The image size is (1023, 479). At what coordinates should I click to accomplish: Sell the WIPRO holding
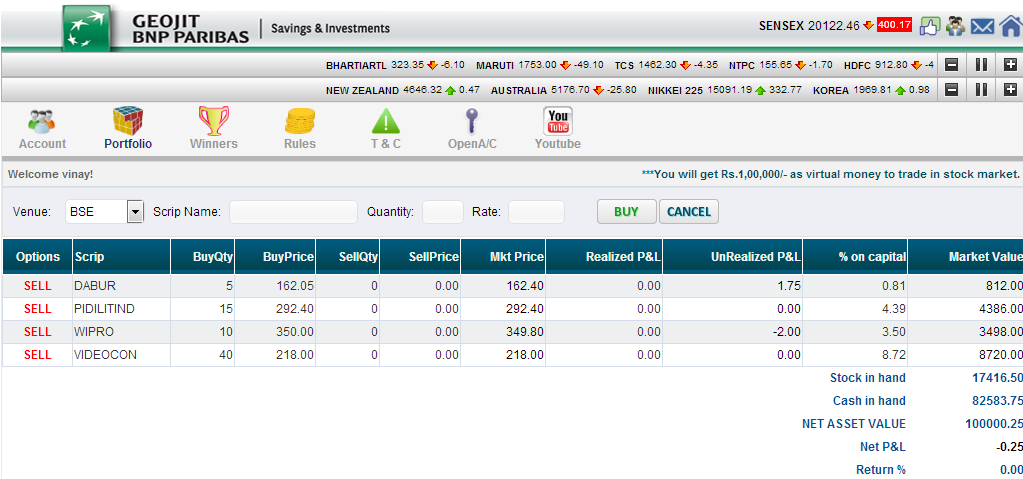[x=37, y=332]
